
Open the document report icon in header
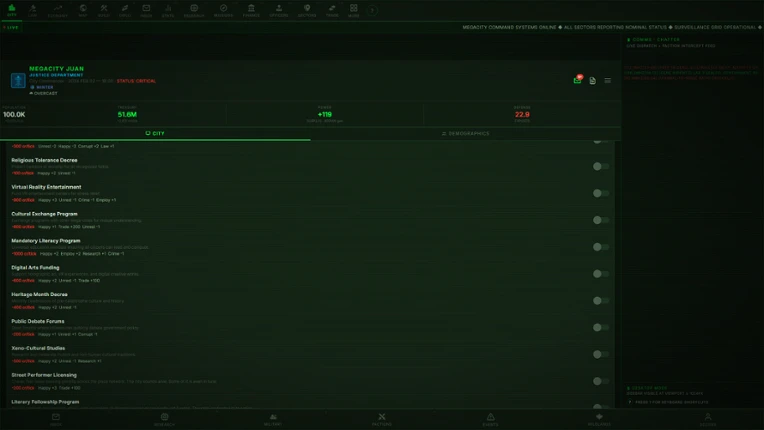point(592,81)
